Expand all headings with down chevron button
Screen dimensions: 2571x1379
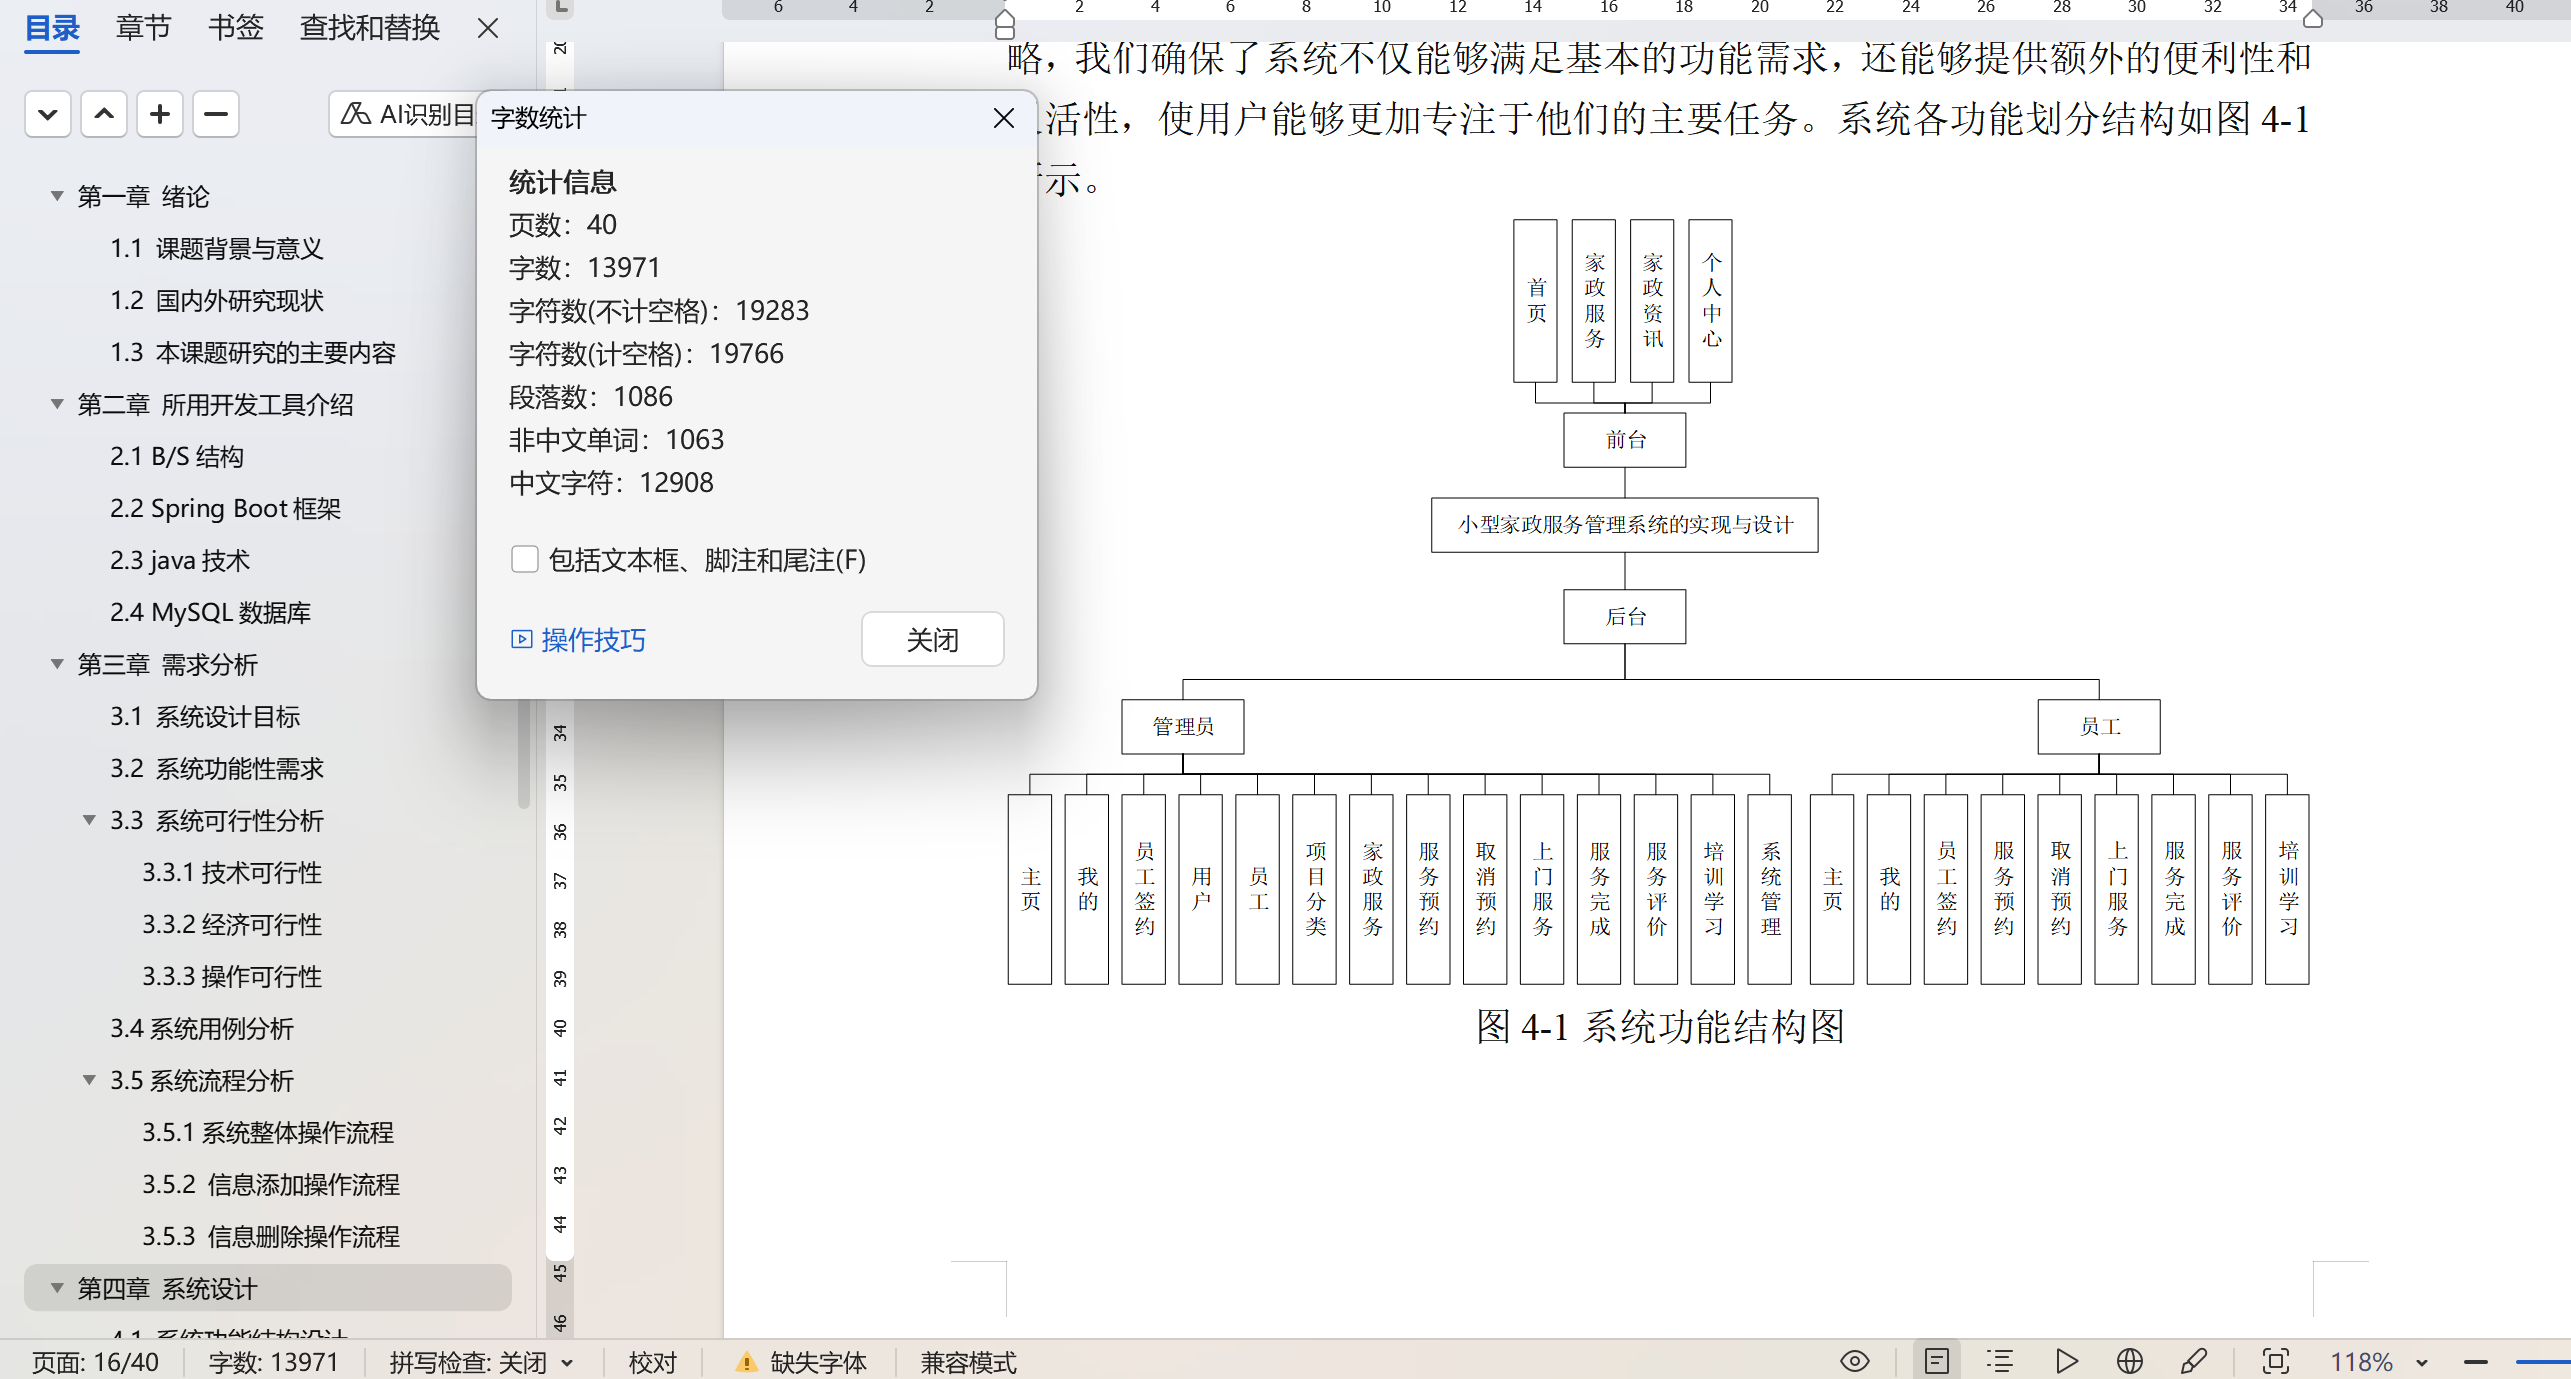pyautogui.click(x=47, y=115)
